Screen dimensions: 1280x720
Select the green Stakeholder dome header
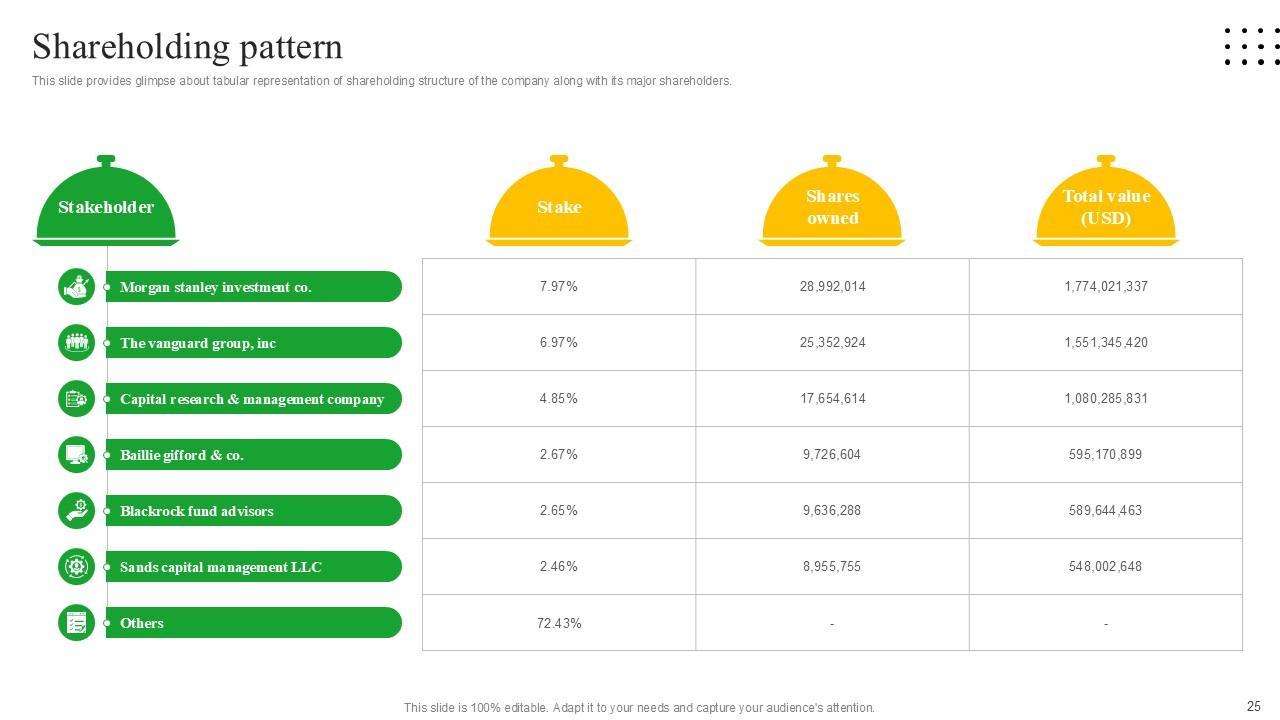click(x=106, y=204)
